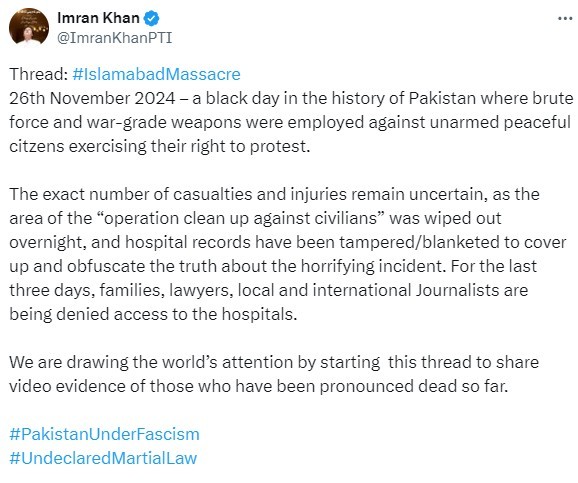Follow the #PakistanUnderFascism hashtag link
The width and height of the screenshot is (578, 483).
(104, 434)
